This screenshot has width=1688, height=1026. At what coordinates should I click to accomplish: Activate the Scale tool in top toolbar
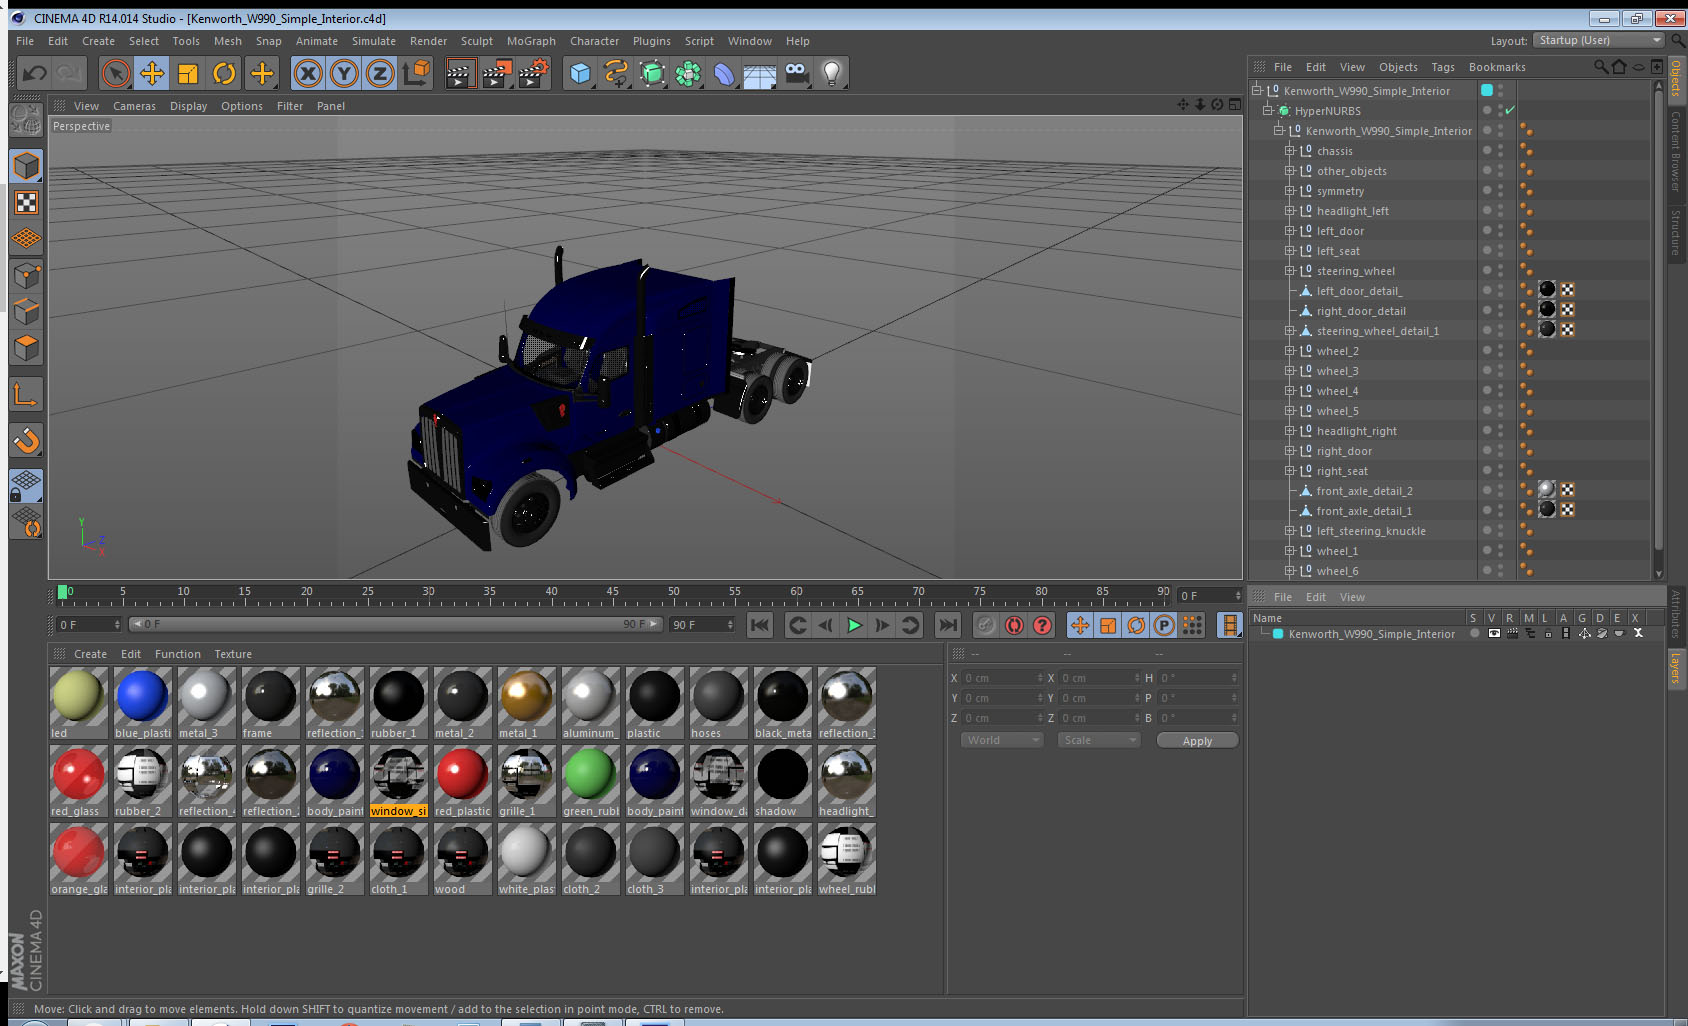(188, 73)
